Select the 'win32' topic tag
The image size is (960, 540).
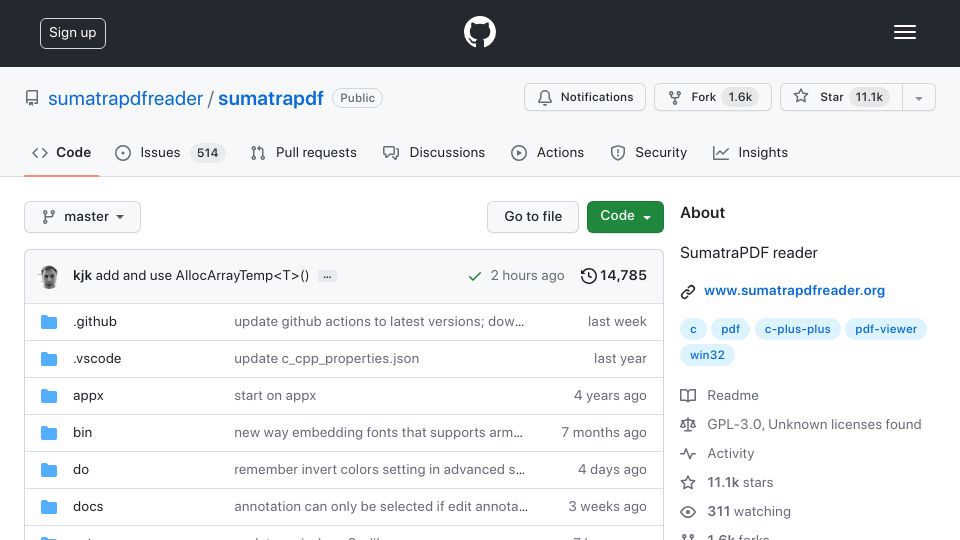[707, 355]
